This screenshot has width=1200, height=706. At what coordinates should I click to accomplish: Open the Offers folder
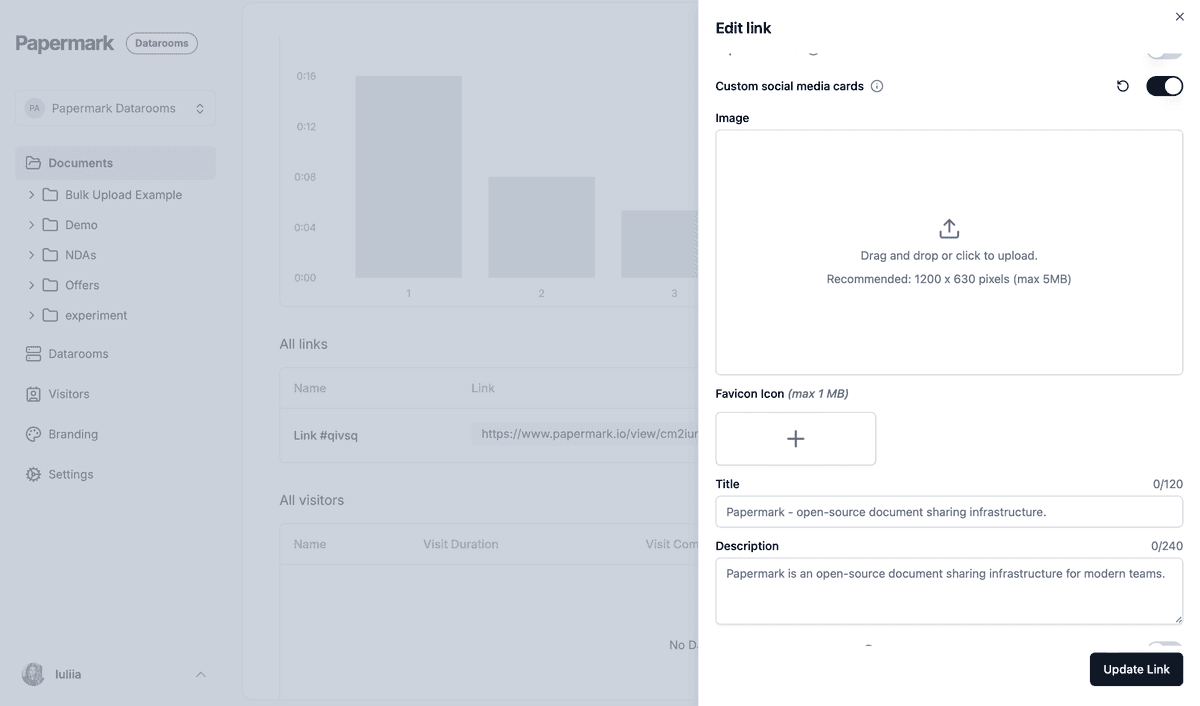click(x=82, y=285)
